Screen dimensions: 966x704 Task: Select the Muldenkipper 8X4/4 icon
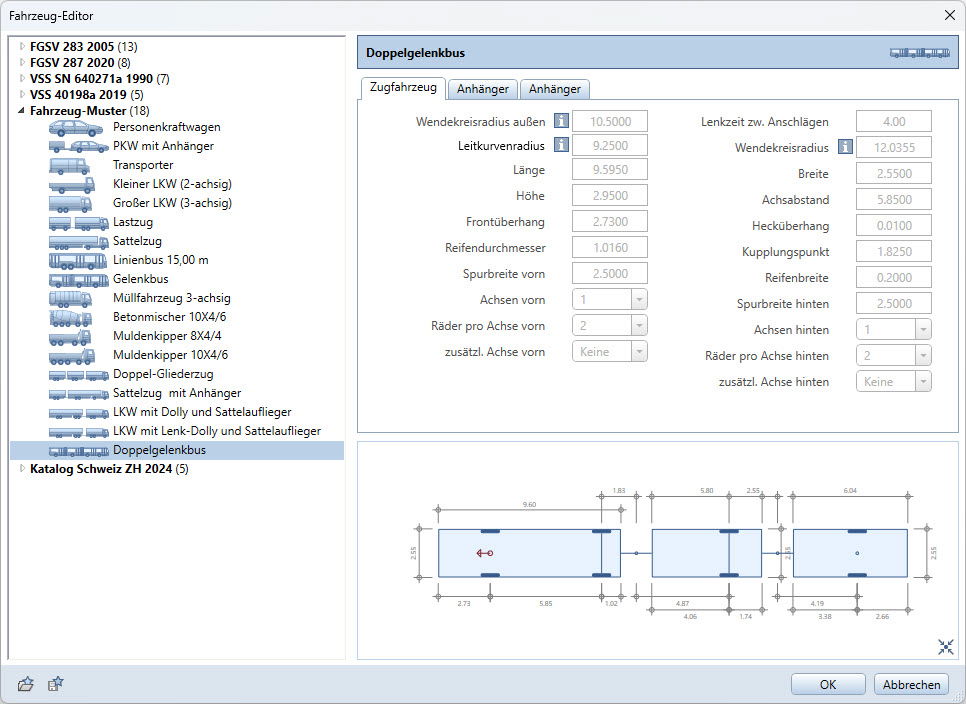70,337
